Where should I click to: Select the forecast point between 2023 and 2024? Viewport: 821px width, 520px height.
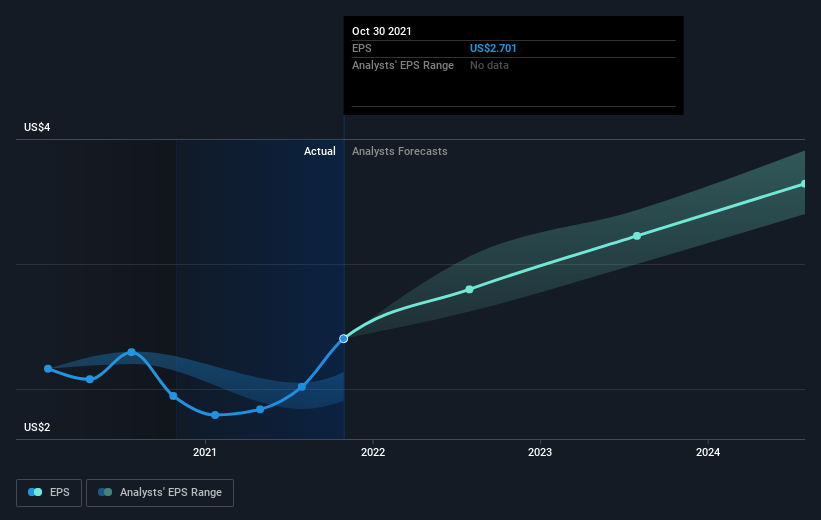(637, 236)
